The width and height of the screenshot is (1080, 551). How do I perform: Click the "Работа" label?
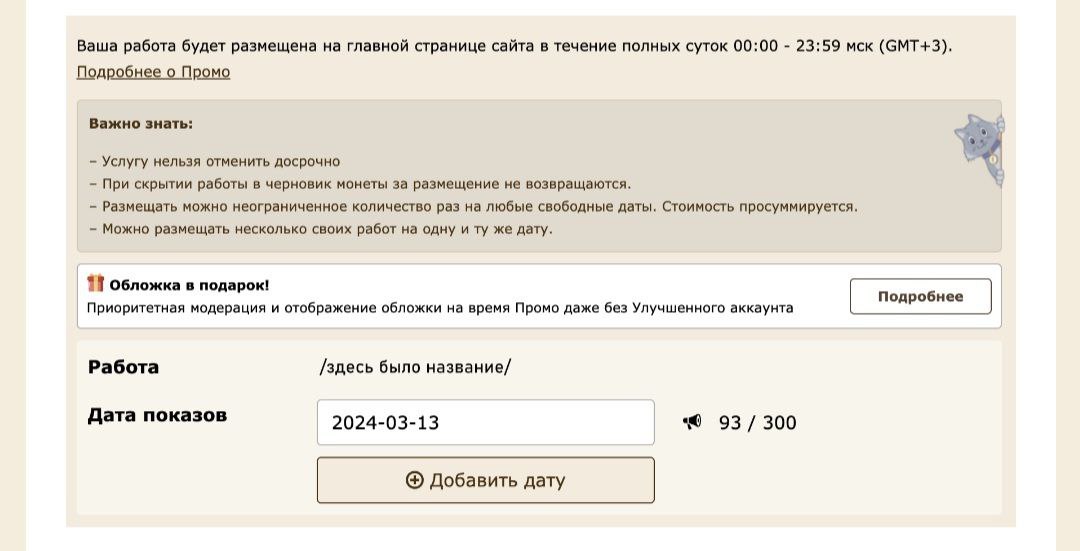[123, 367]
